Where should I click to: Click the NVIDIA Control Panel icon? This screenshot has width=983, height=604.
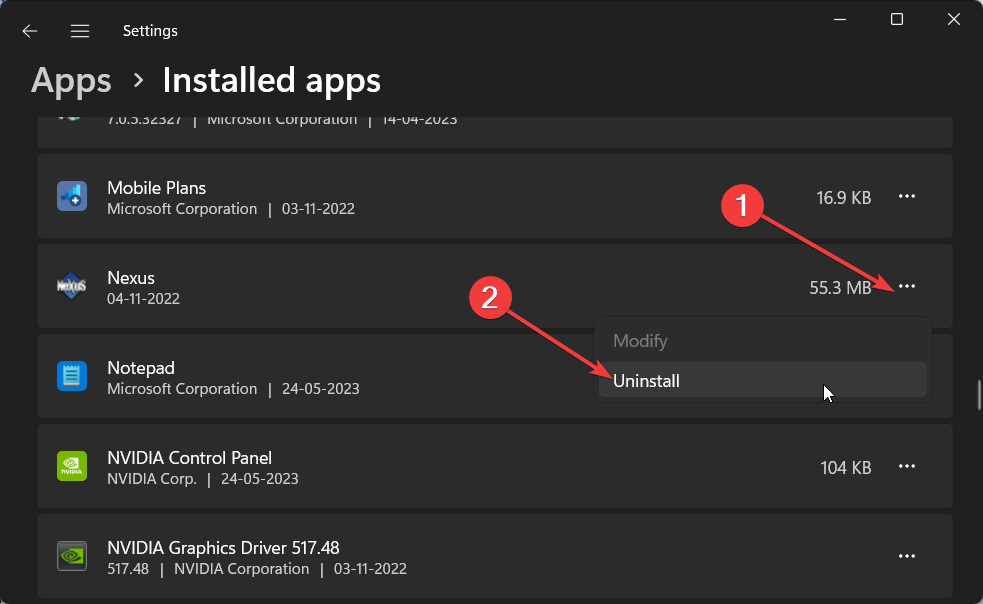pos(72,466)
